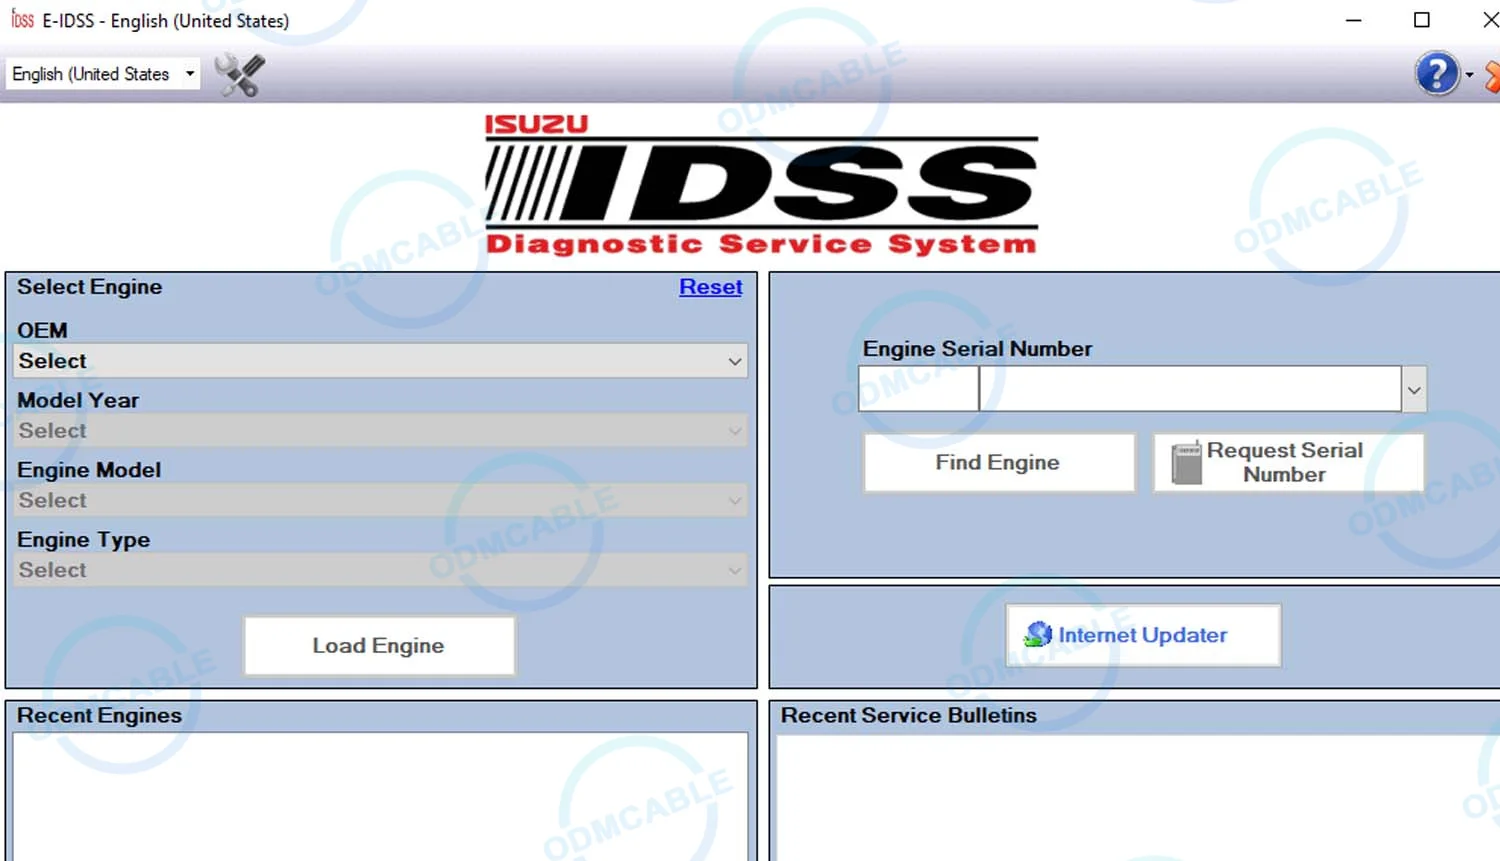Expand the OEM Select dropdown
This screenshot has height=861, width=1500.
(380, 361)
